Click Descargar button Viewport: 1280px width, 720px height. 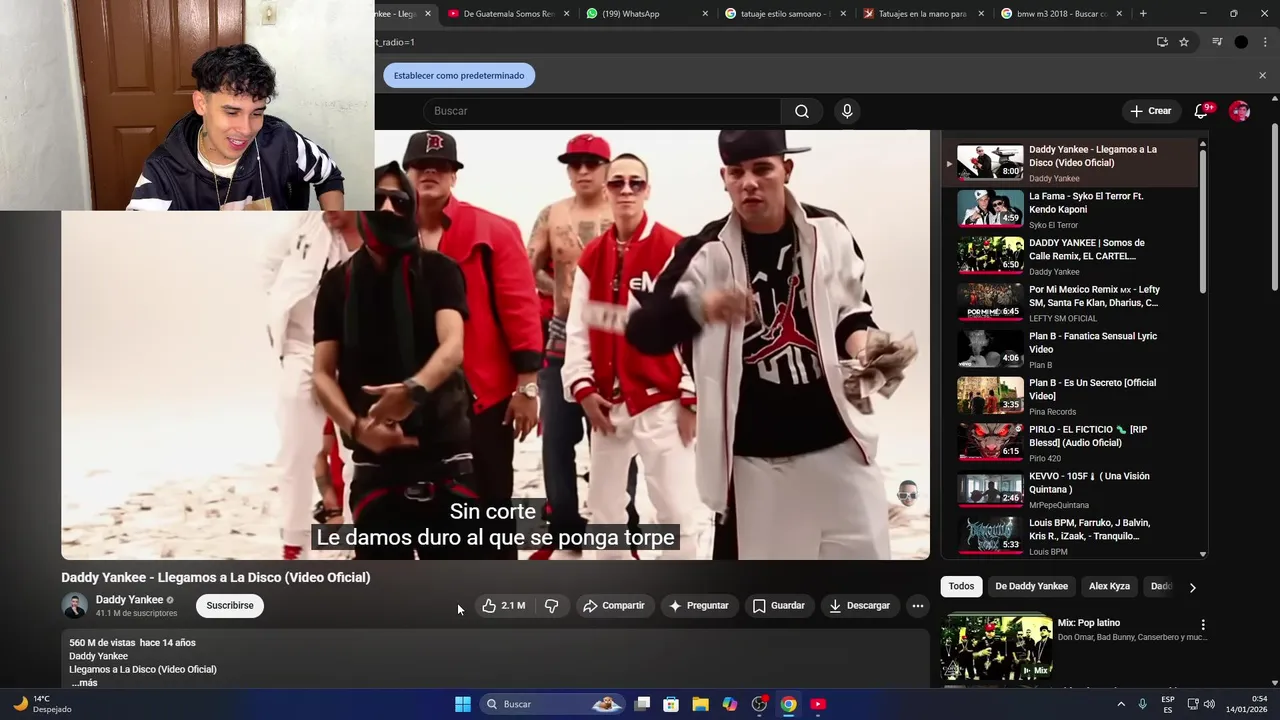click(x=859, y=605)
